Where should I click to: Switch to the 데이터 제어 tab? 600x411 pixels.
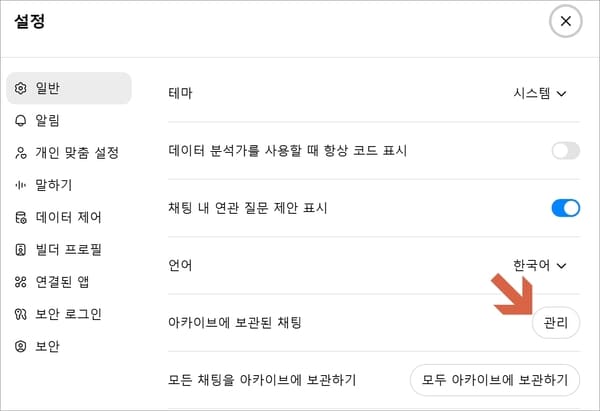point(69,217)
